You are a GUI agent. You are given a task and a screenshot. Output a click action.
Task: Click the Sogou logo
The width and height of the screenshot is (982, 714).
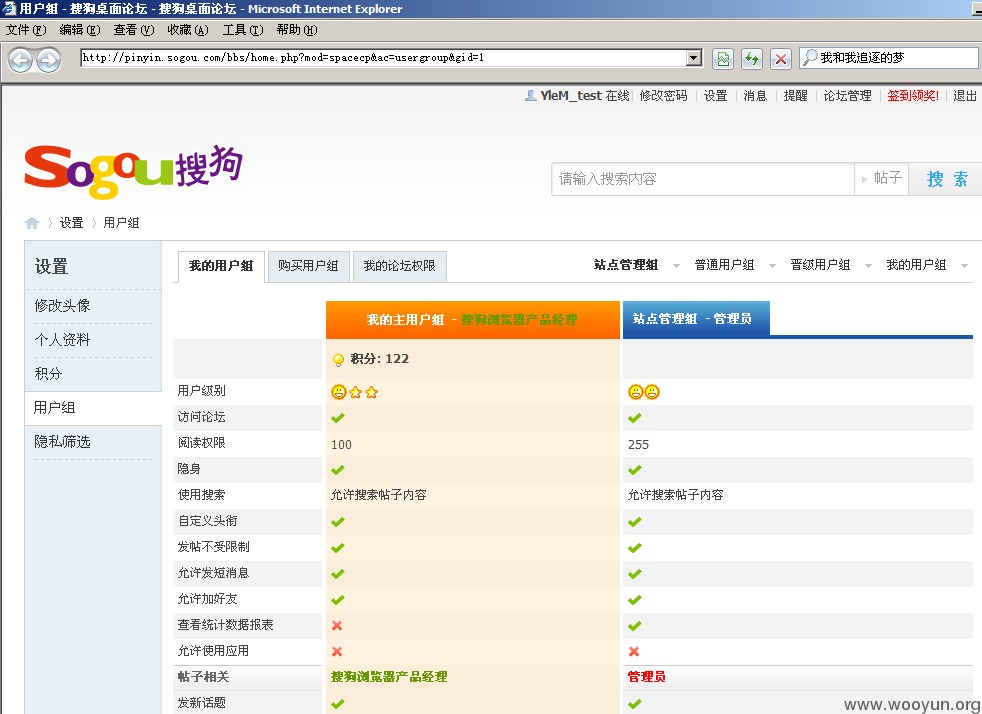coord(133,171)
